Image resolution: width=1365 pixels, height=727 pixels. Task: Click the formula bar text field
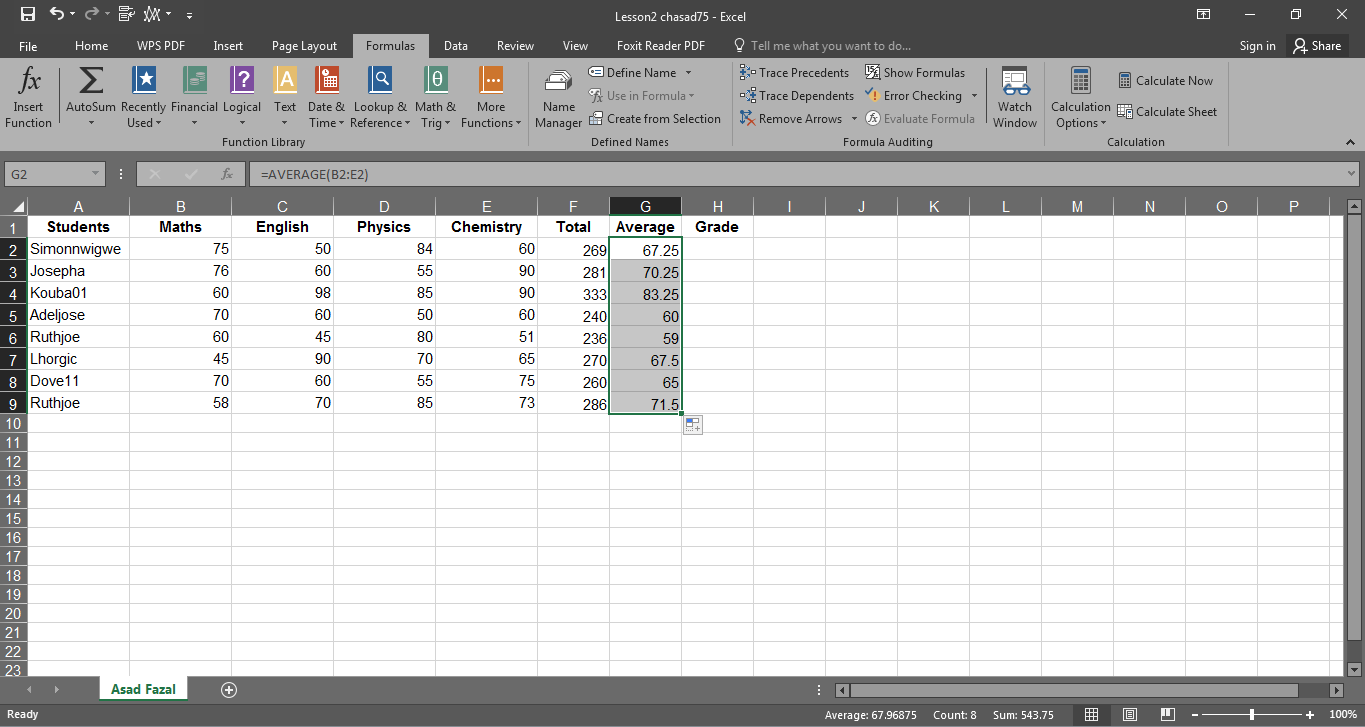point(796,174)
